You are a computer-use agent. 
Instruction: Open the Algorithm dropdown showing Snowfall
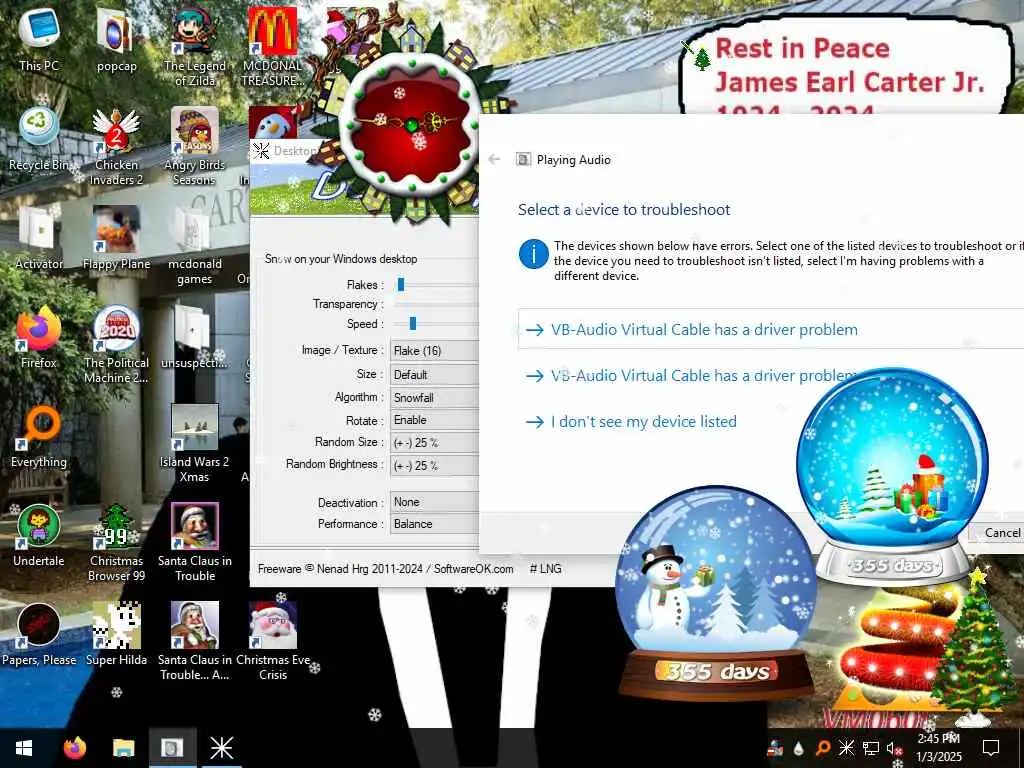click(434, 398)
